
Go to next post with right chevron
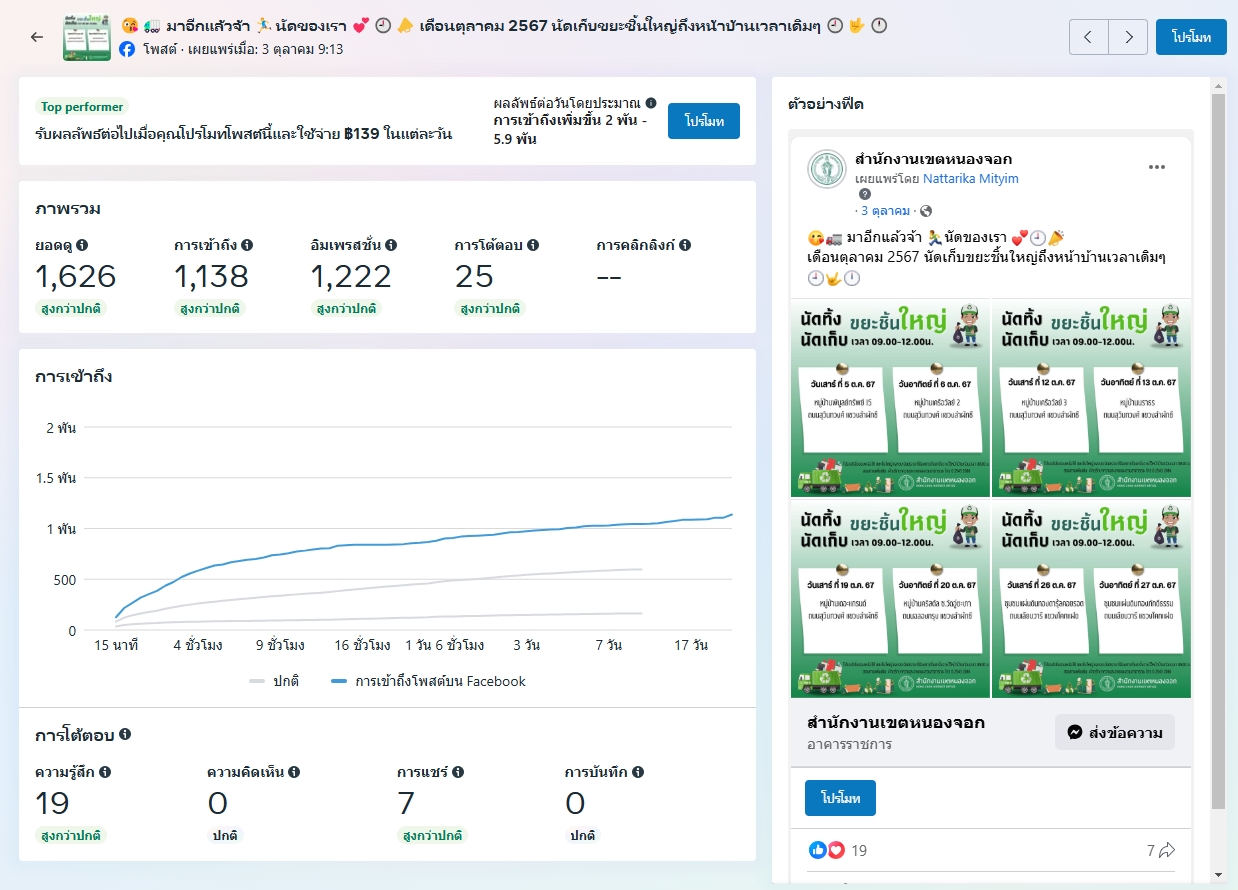[x=1128, y=37]
